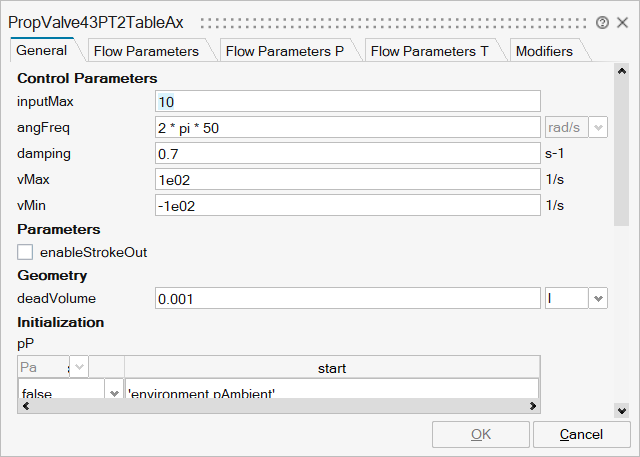
Task: Click the table's right scroll arrow
Action: pos(533,406)
